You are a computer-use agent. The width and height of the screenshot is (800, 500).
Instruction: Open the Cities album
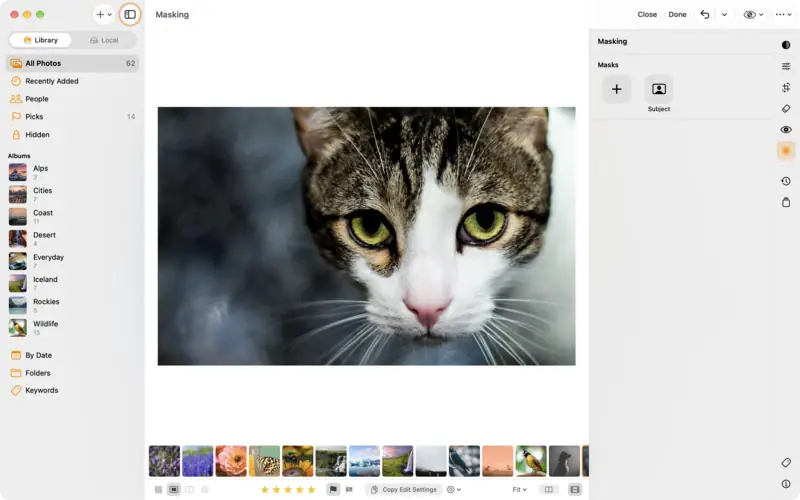(x=72, y=194)
